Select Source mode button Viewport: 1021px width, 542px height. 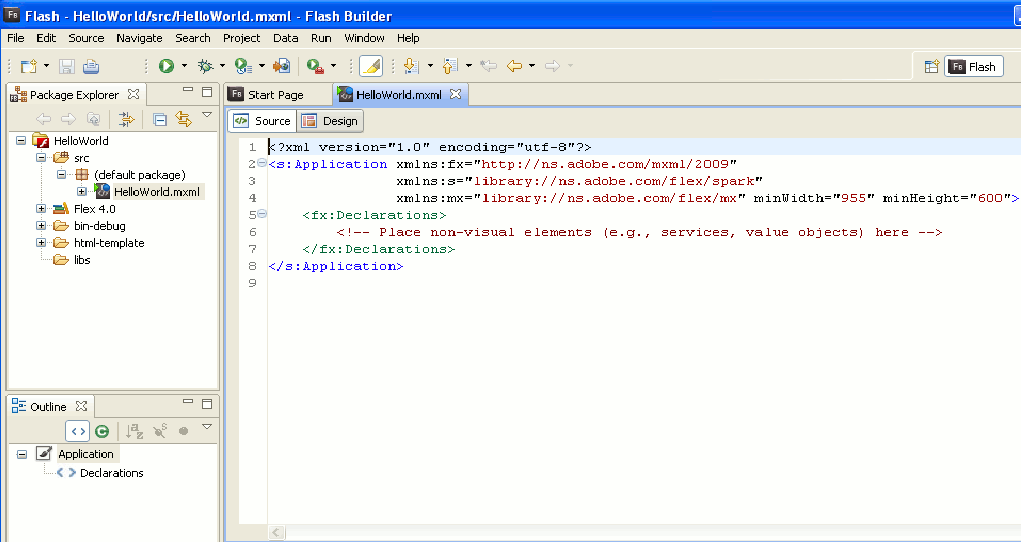click(x=262, y=121)
